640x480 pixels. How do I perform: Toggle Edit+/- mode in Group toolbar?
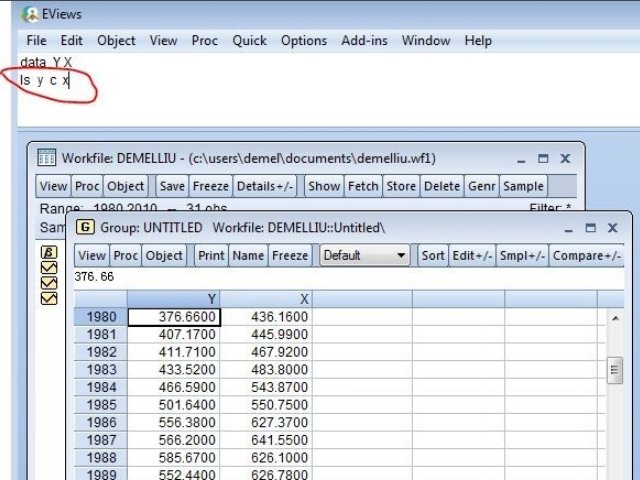tap(472, 256)
